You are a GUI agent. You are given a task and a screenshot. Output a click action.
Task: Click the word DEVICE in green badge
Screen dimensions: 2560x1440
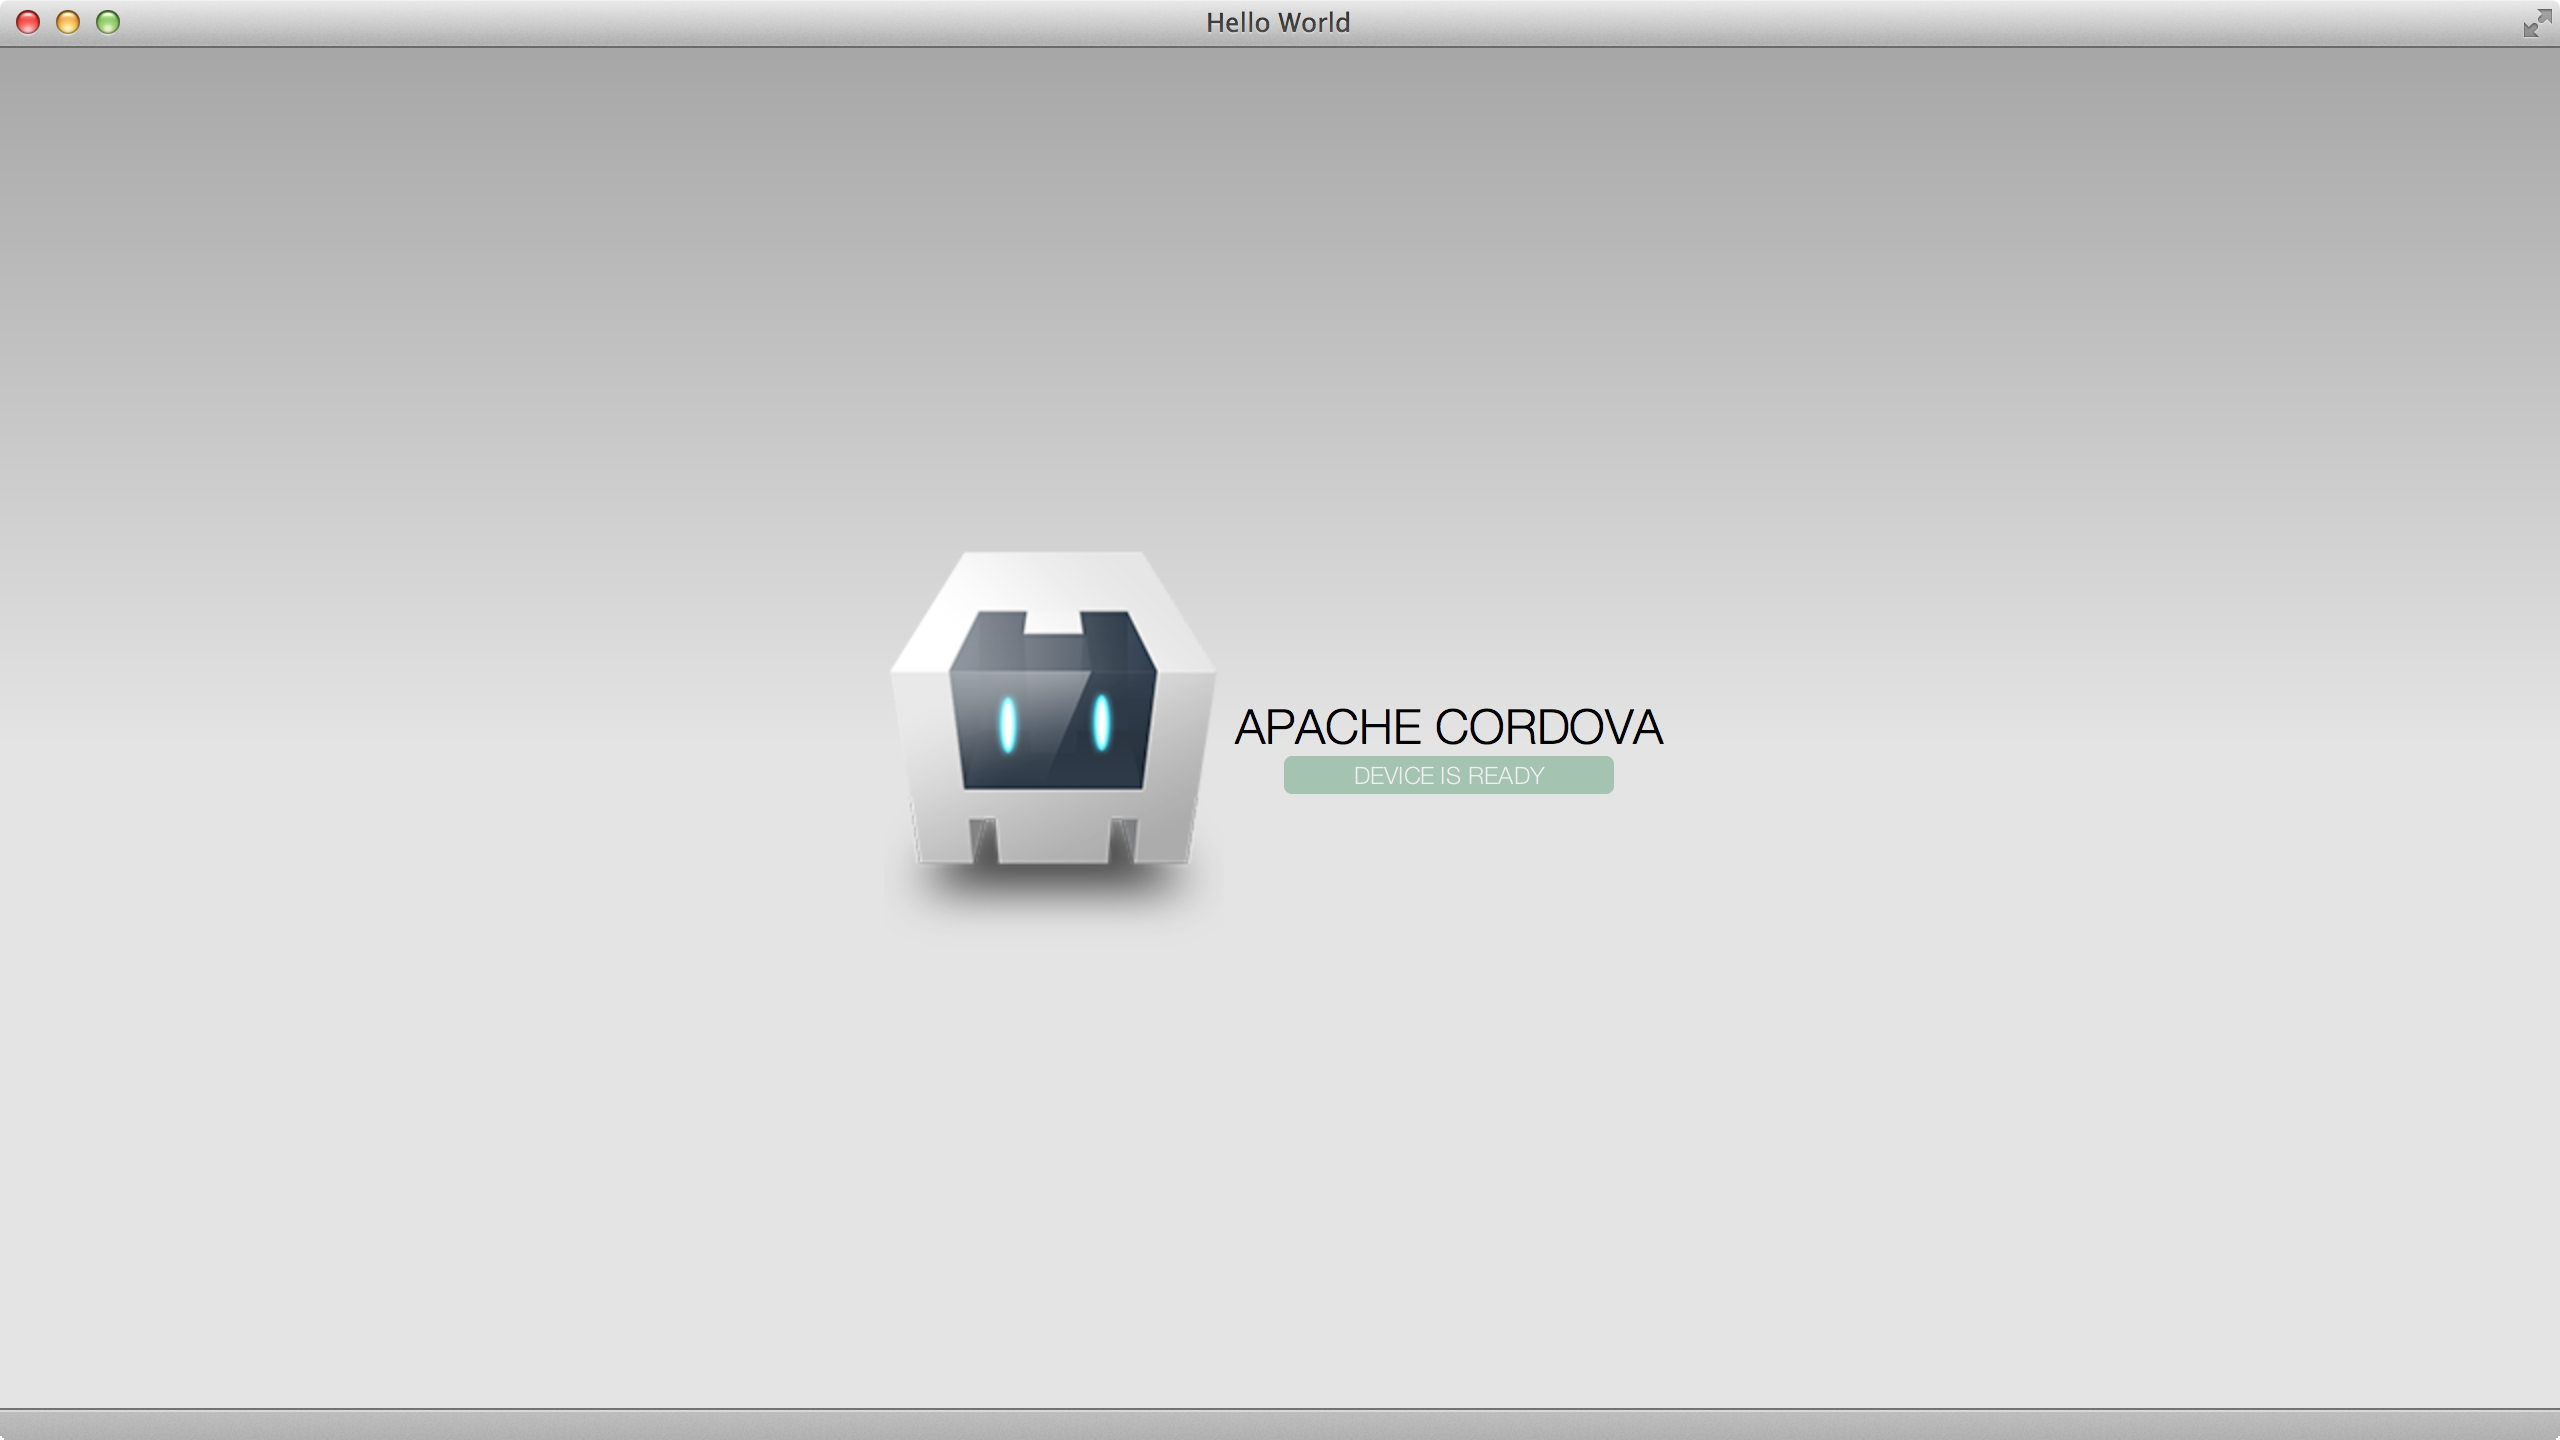1393,776
